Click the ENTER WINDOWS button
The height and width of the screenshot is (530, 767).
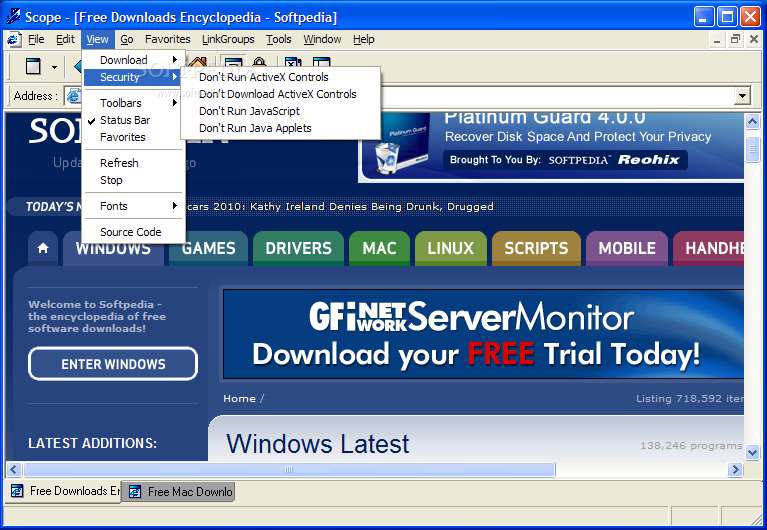(113, 364)
